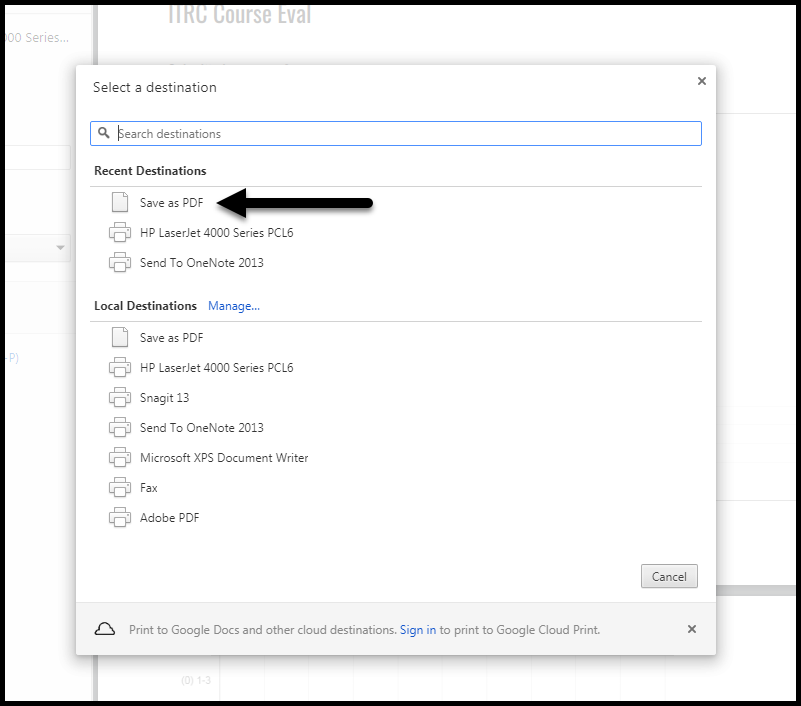
Task: Click the Adobe PDF printer icon
Action: (x=120, y=518)
